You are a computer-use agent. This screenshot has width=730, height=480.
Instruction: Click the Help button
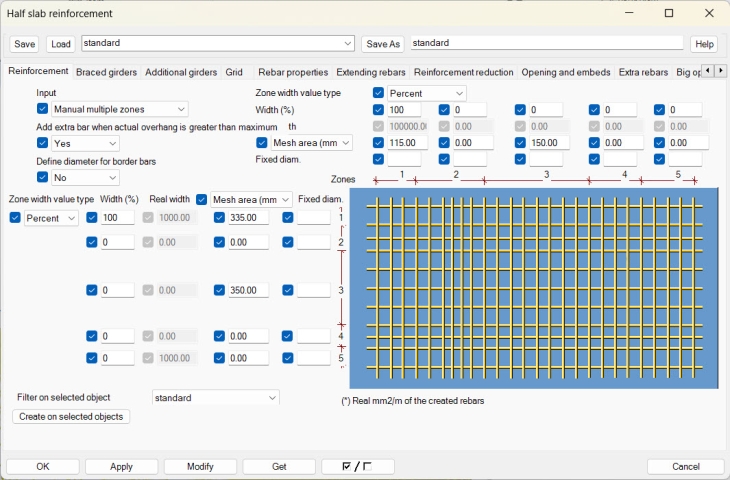click(704, 44)
